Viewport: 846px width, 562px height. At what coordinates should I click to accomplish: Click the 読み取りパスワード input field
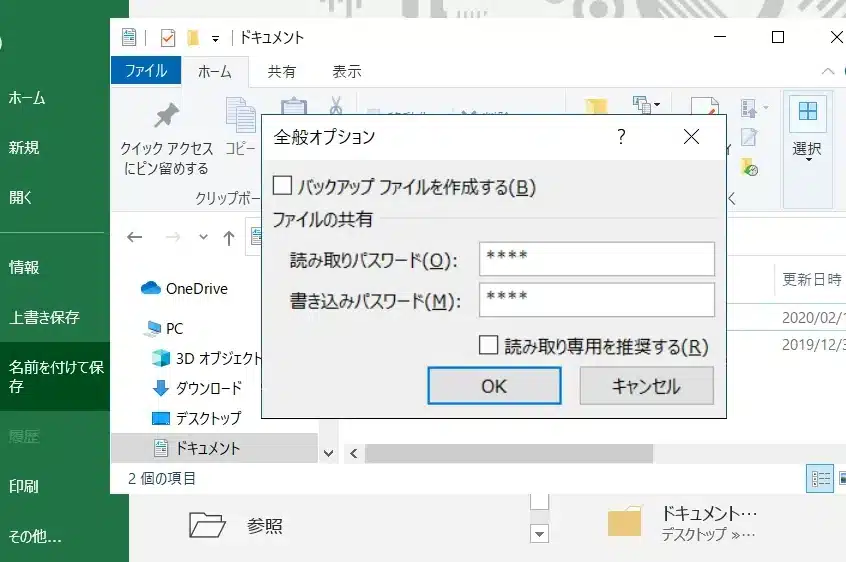(597, 258)
